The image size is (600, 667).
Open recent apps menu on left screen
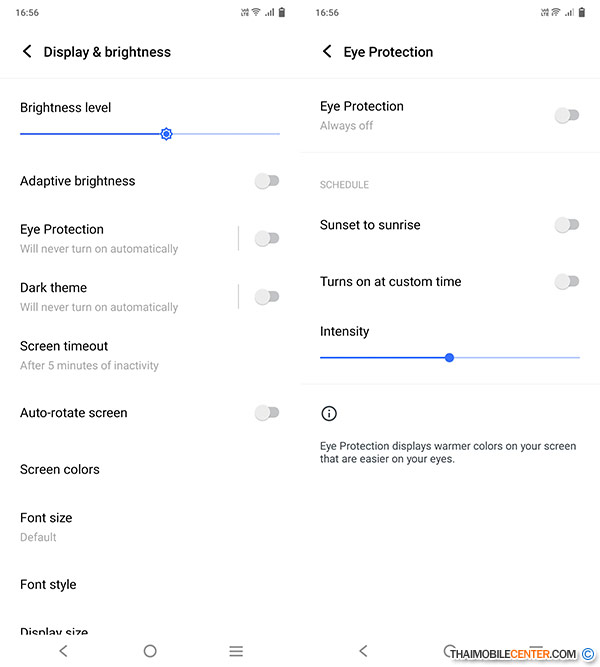point(236,651)
